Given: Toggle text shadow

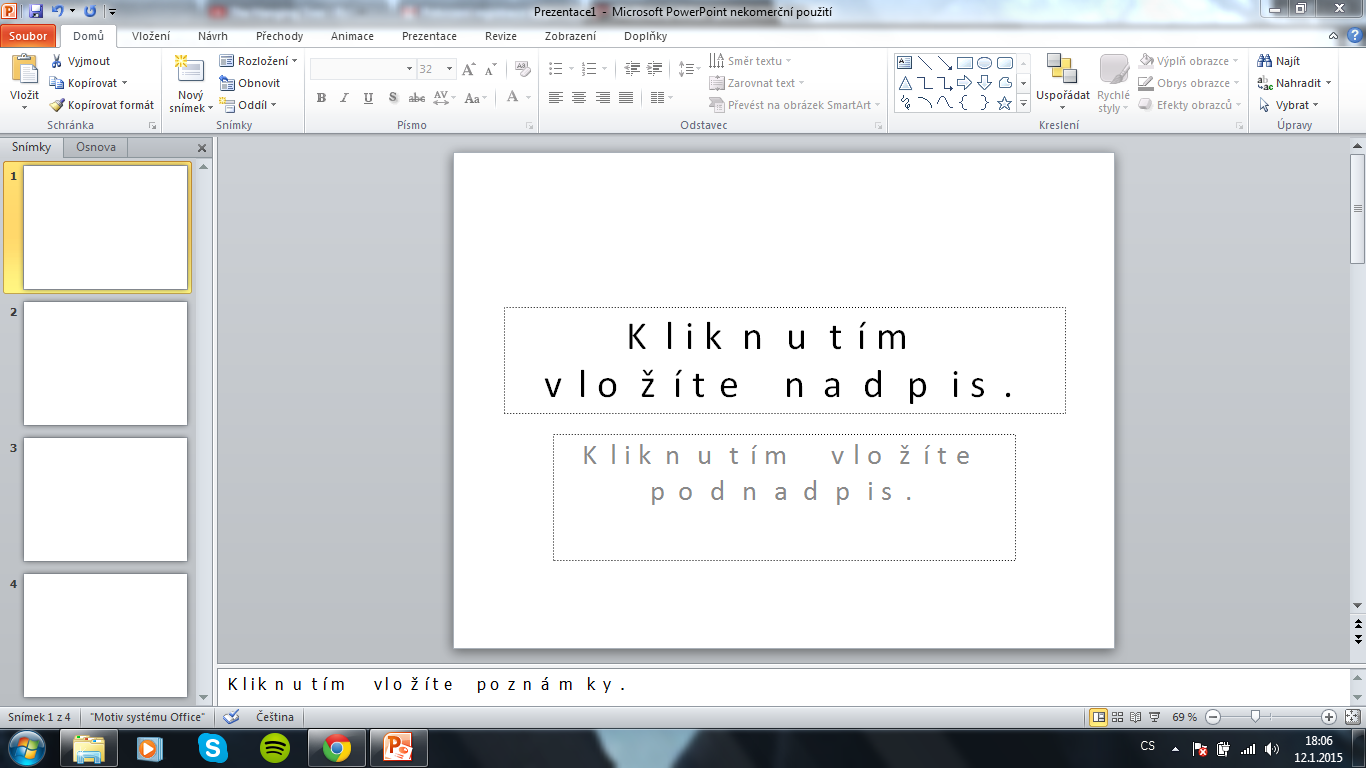Looking at the screenshot, I should pos(393,98).
